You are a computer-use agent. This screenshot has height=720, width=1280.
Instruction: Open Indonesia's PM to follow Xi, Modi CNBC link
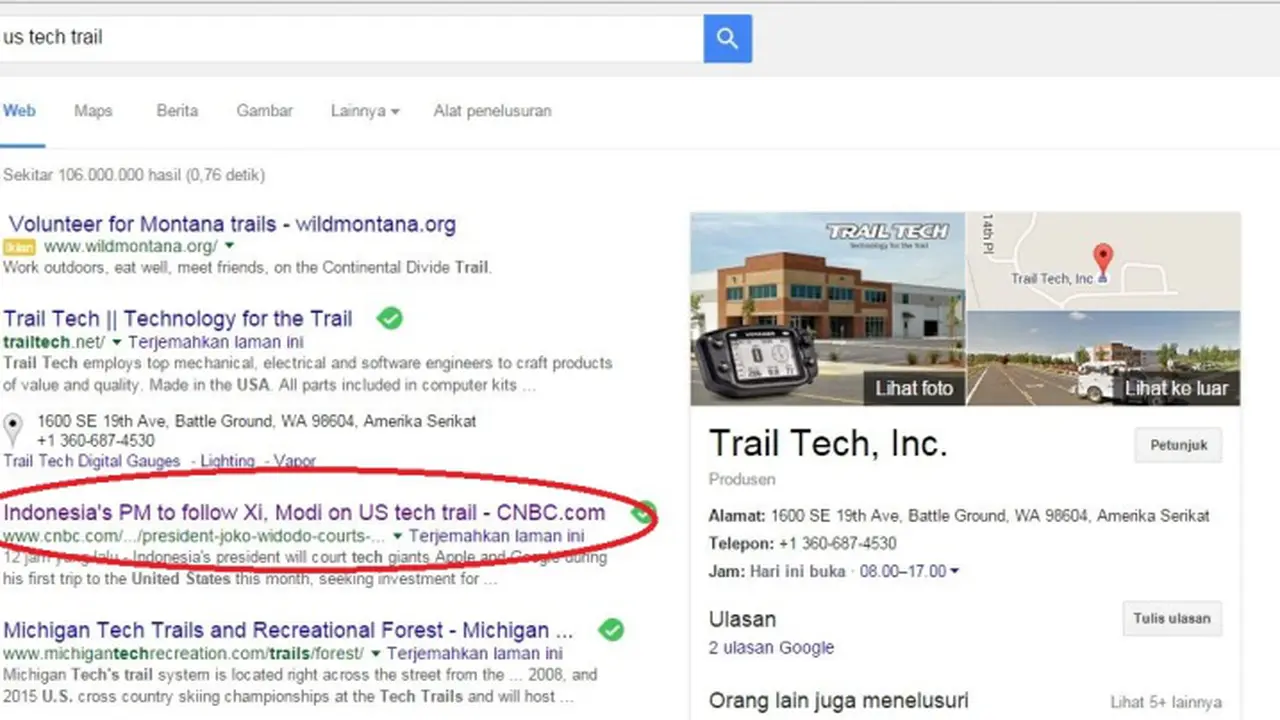(304, 512)
